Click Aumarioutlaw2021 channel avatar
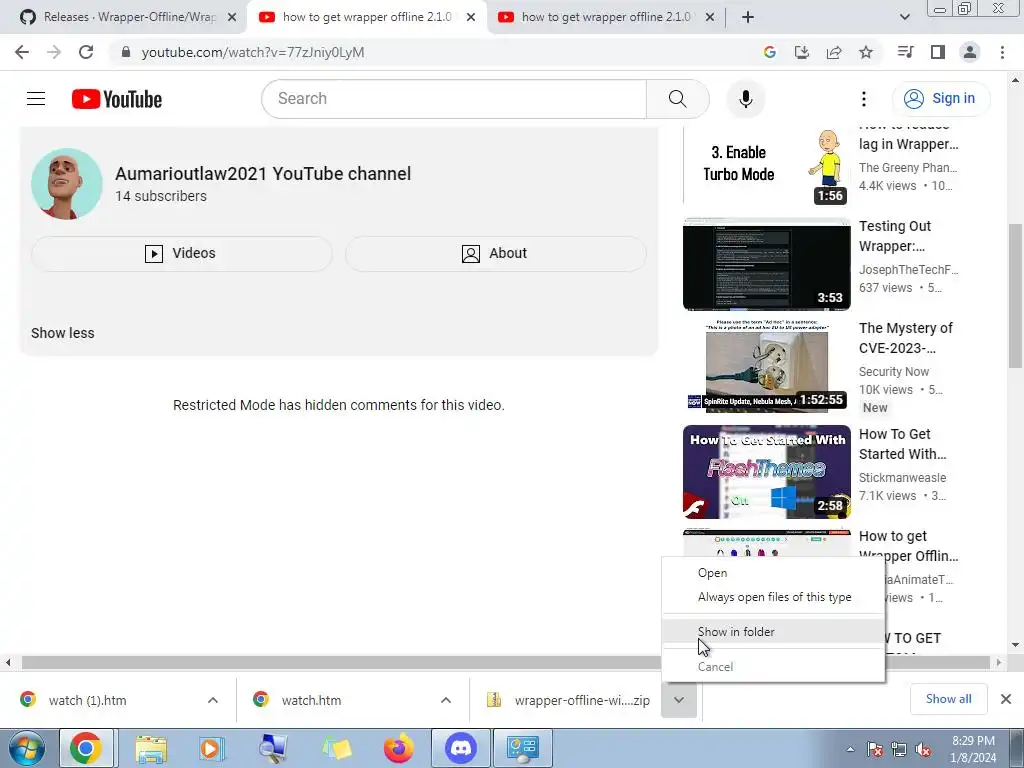Viewport: 1024px width, 768px height. (x=67, y=184)
